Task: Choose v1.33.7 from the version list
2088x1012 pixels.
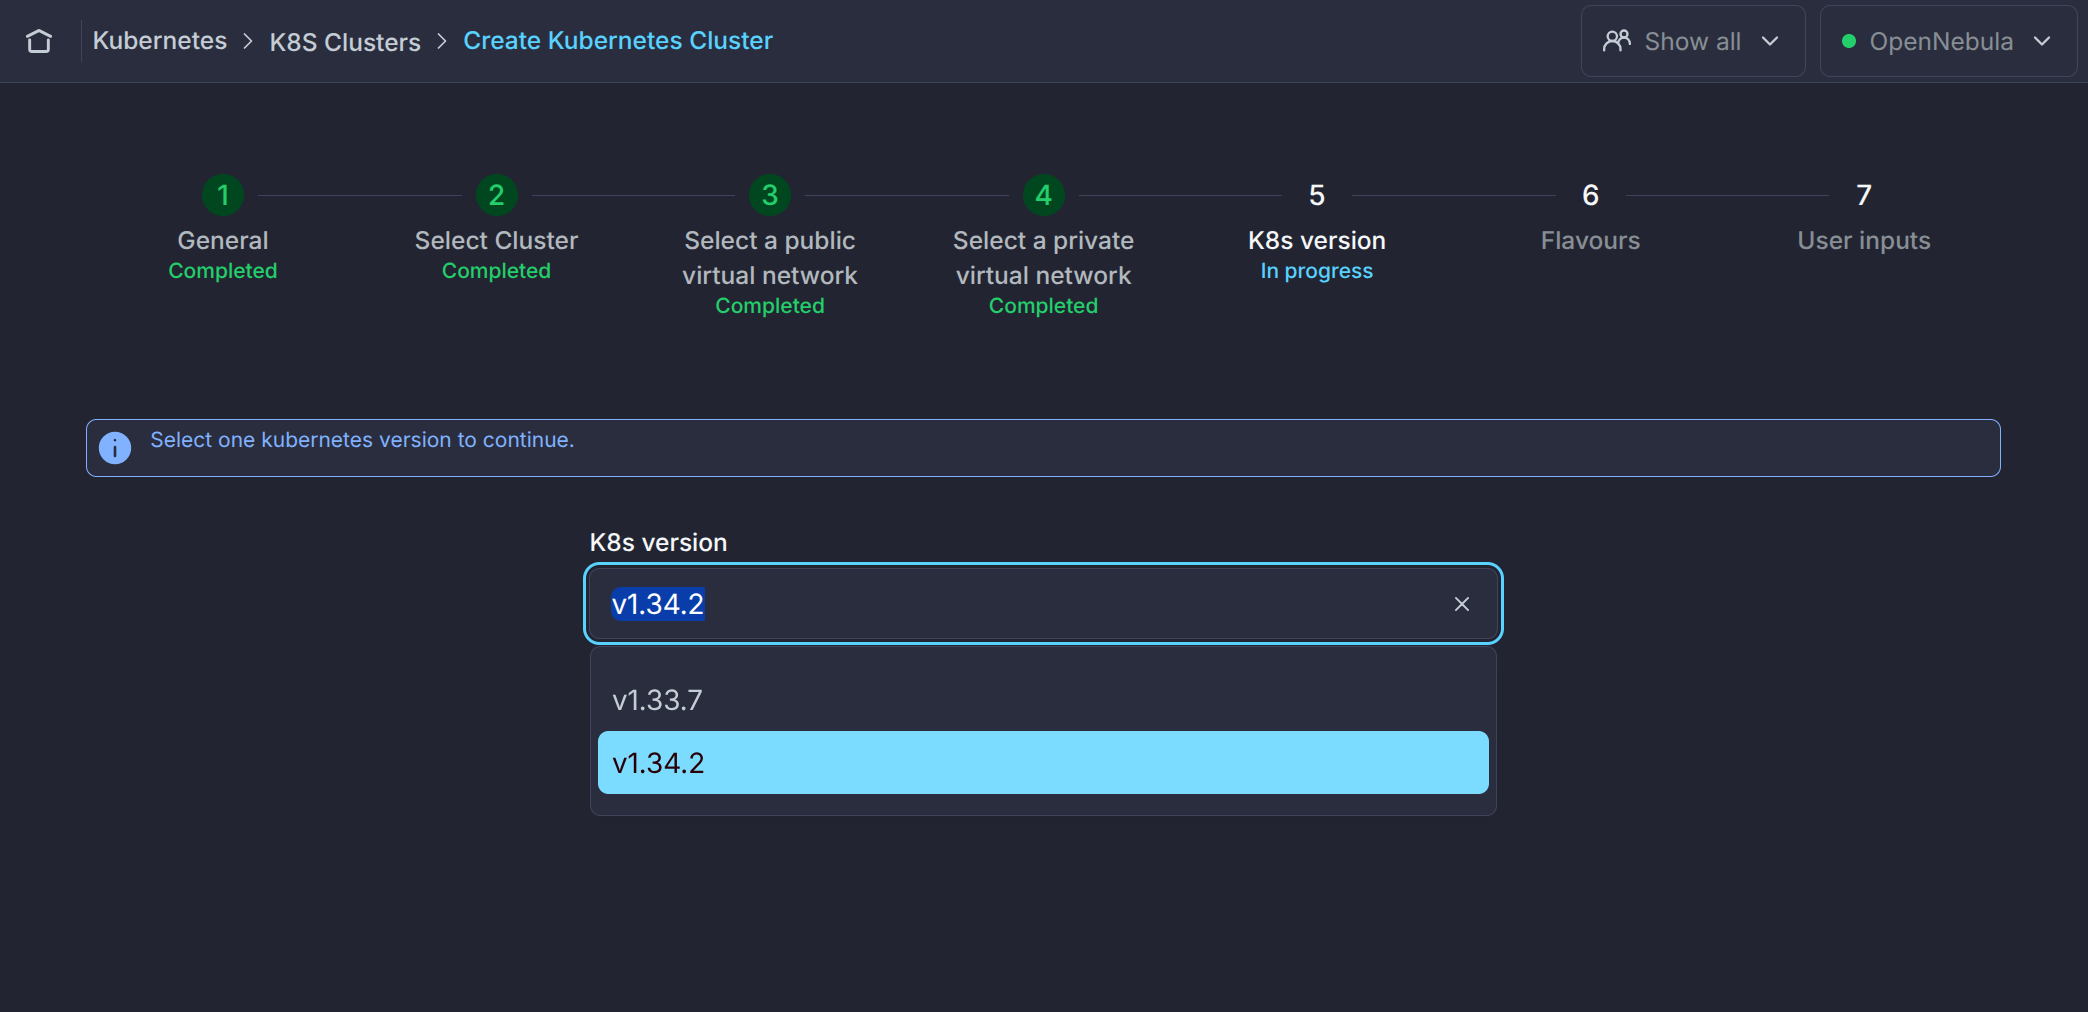Action: pyautogui.click(x=1043, y=700)
